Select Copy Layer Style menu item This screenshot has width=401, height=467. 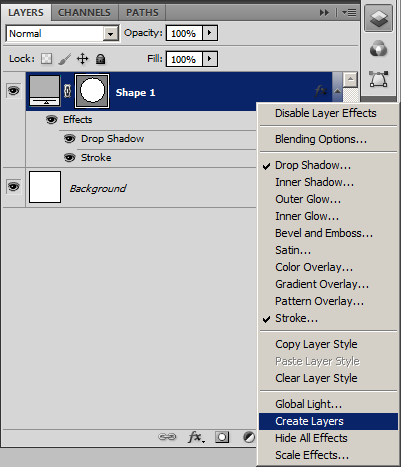316,344
